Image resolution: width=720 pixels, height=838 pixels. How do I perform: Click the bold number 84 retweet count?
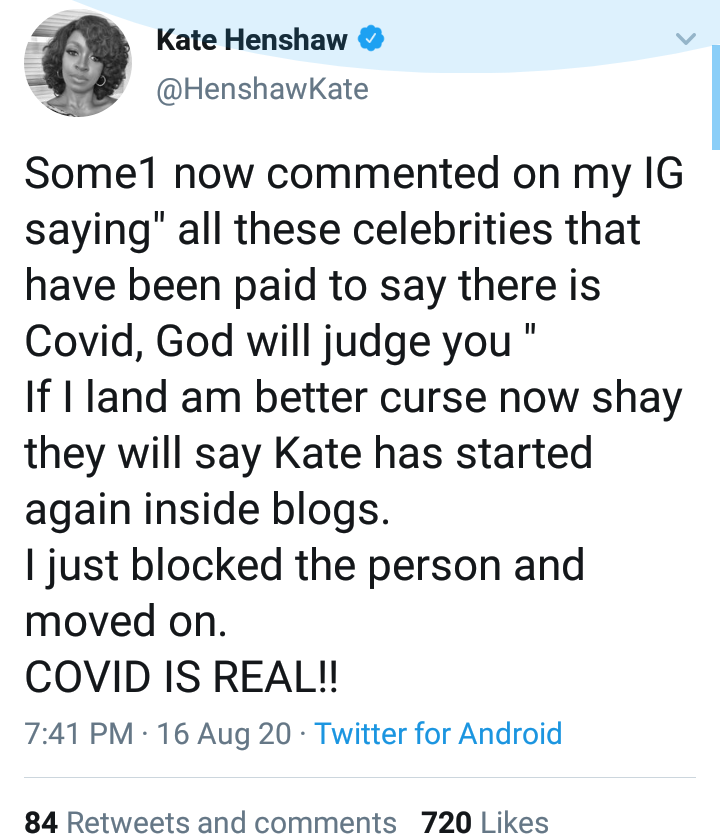[x=40, y=822]
